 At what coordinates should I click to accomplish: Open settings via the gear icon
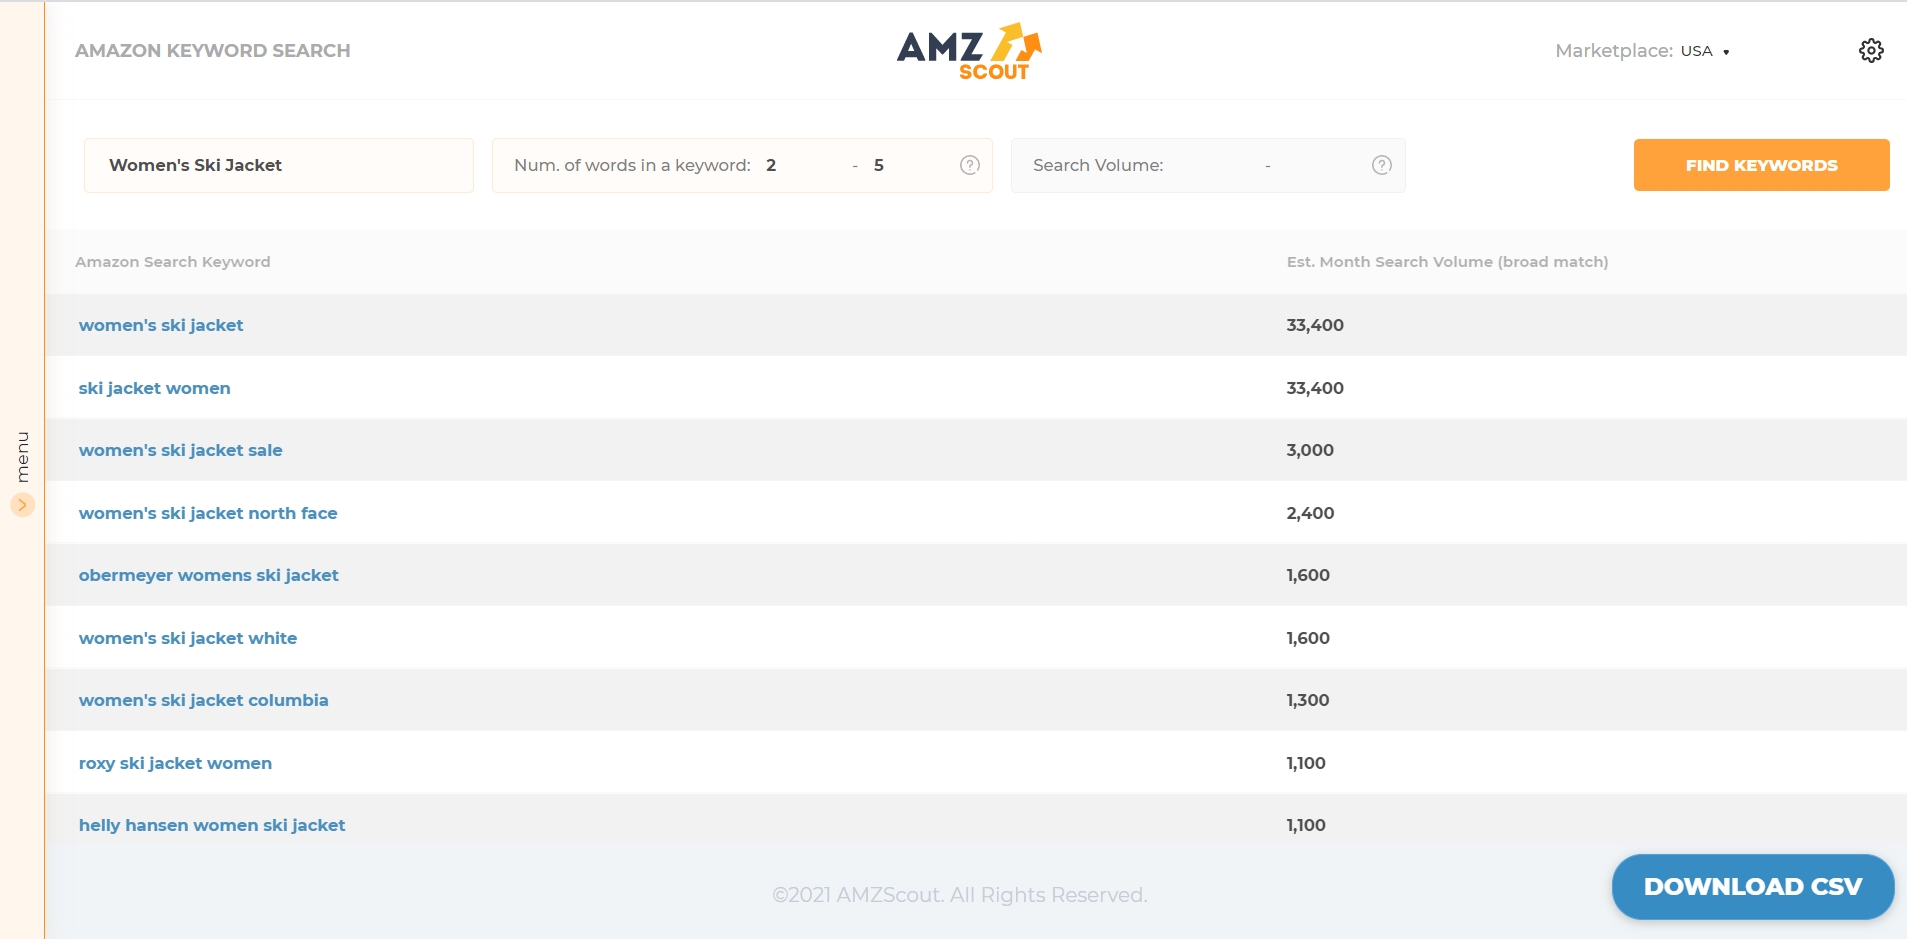tap(1871, 50)
